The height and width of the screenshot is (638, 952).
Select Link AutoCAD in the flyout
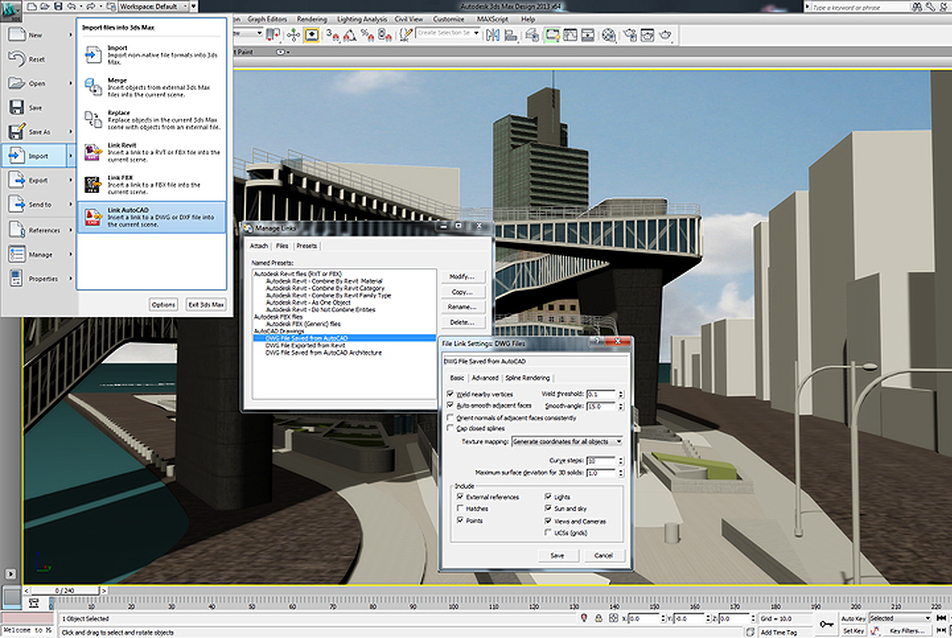(152, 217)
